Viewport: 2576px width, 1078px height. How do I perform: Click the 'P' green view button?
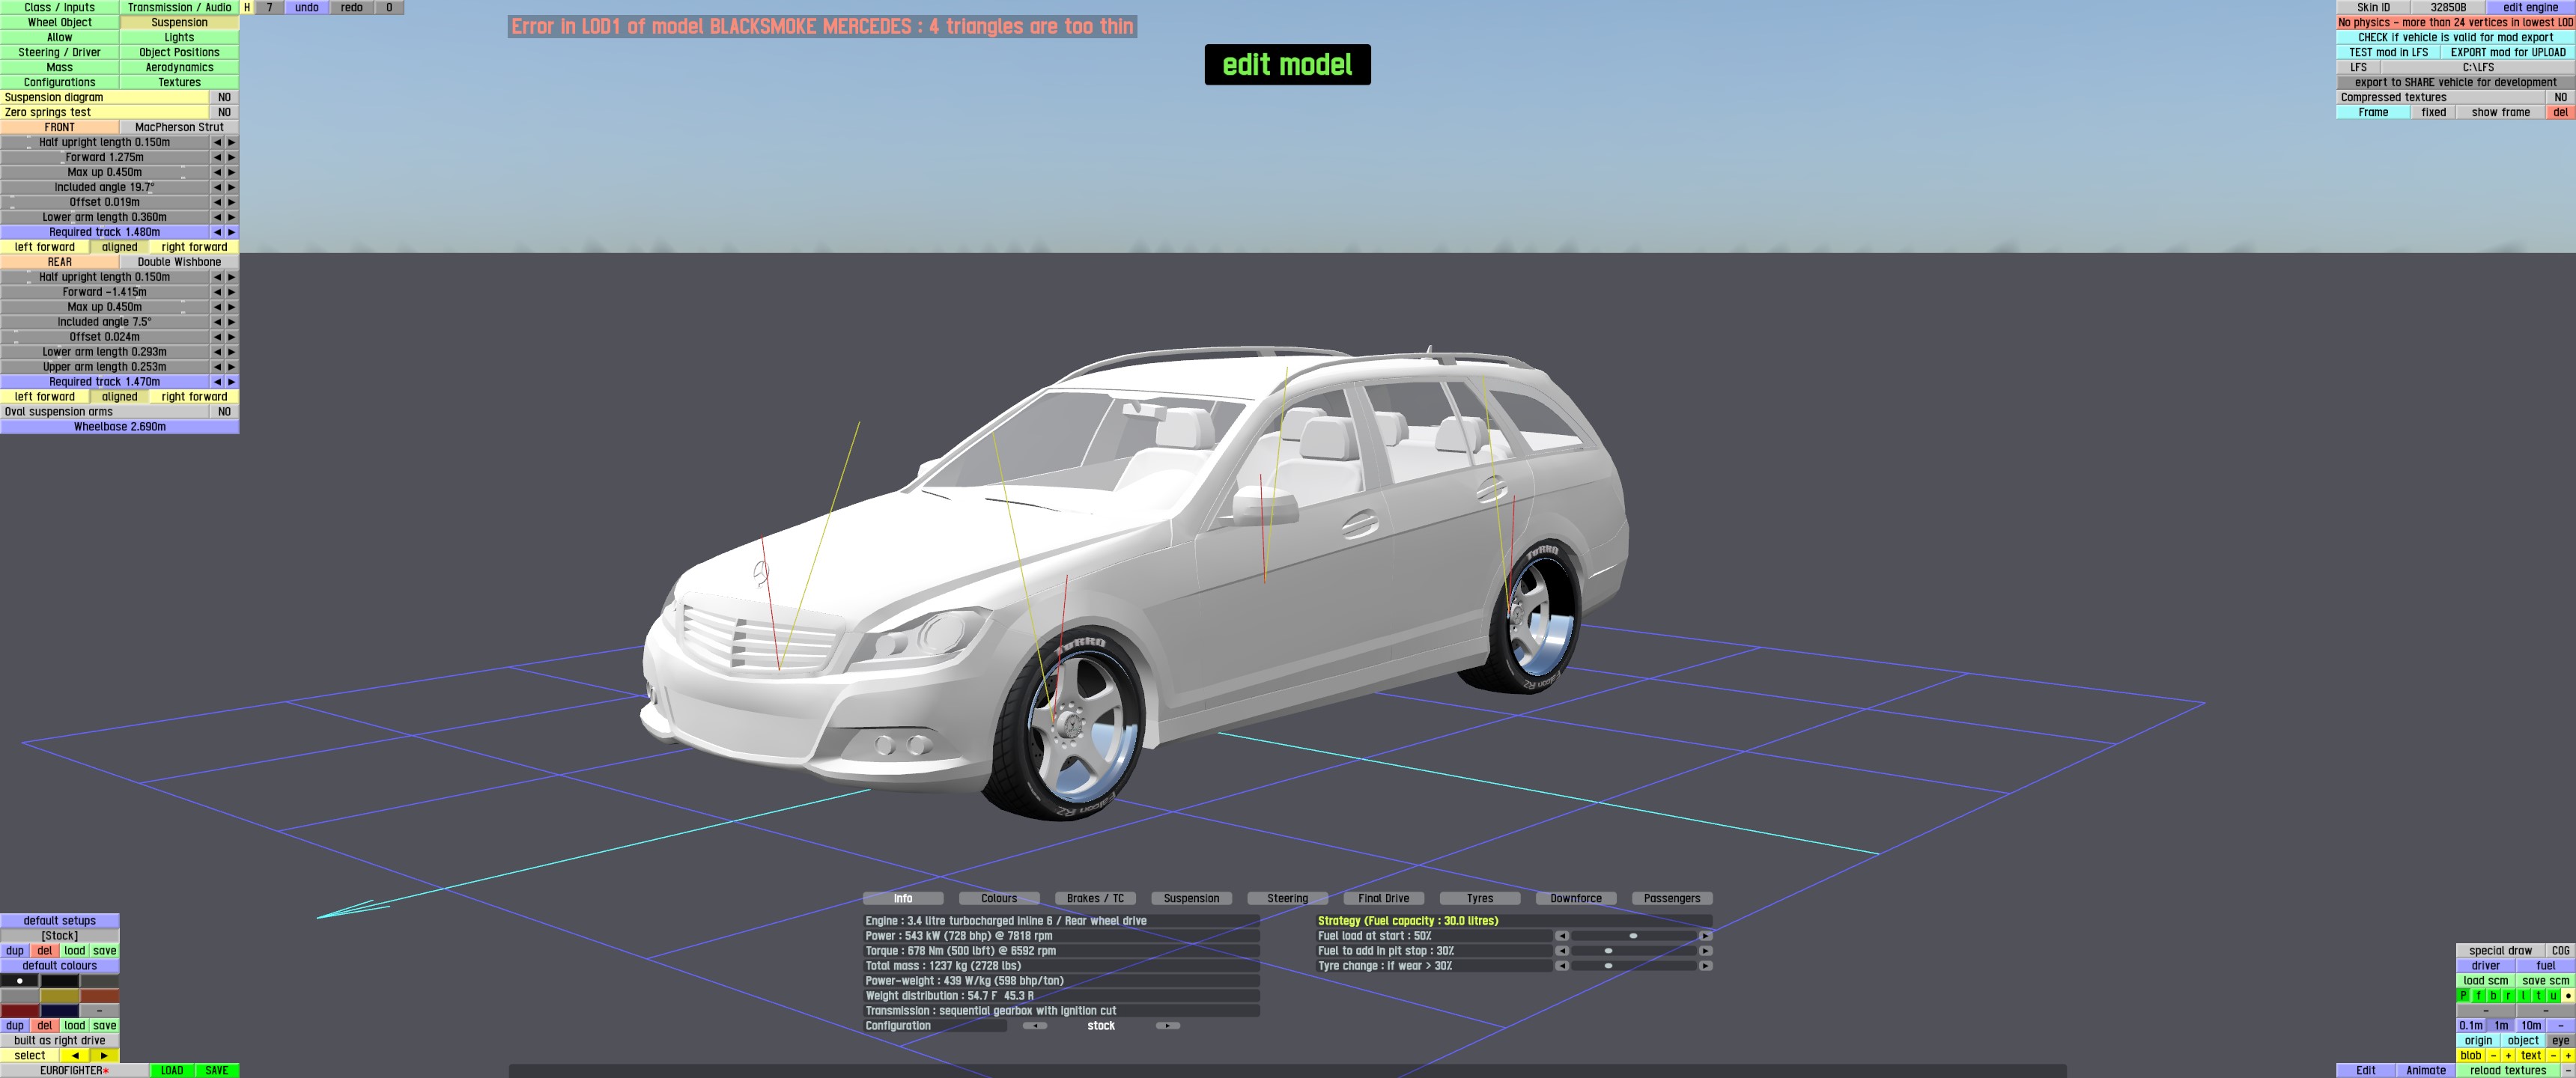tap(2464, 996)
